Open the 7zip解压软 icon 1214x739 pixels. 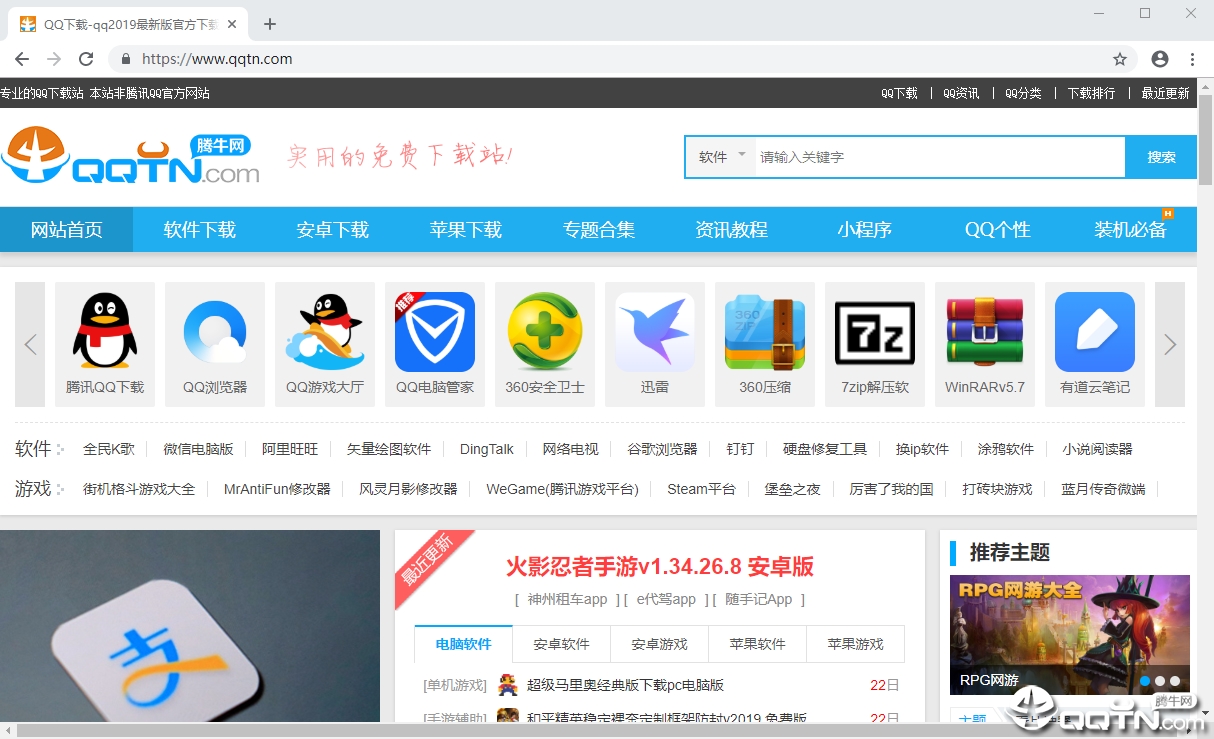875,332
